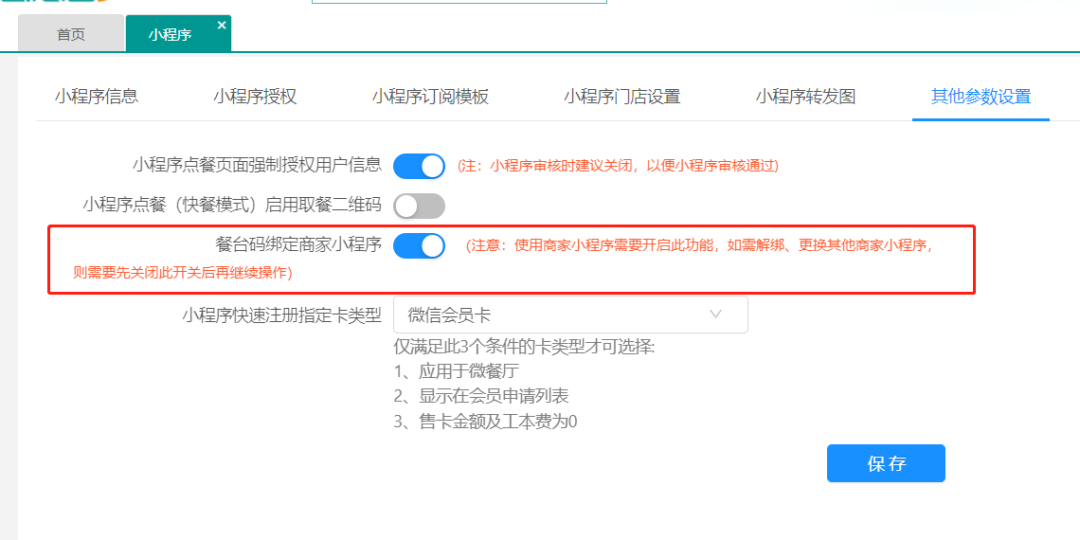
Task: Select the 其他参数设置 tab
Action: [980, 97]
